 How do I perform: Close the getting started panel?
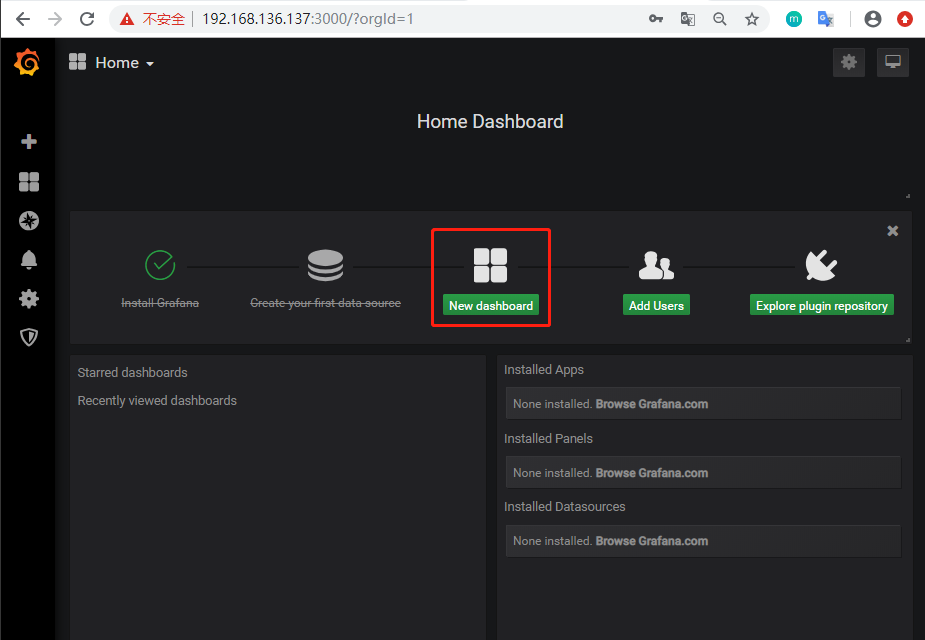click(893, 231)
